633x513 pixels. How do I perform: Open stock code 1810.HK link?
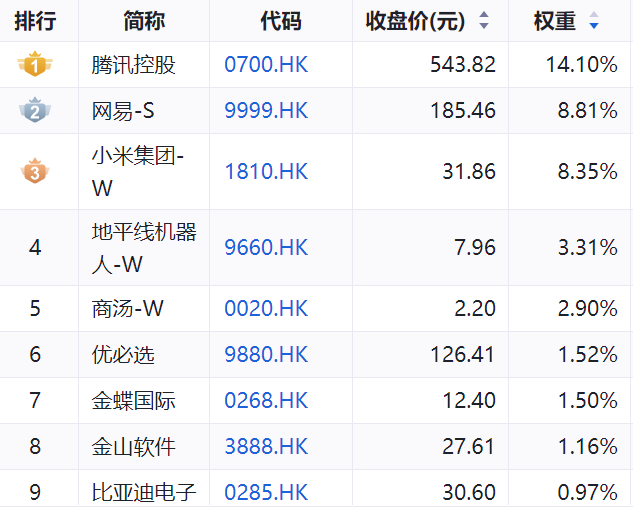tap(266, 172)
